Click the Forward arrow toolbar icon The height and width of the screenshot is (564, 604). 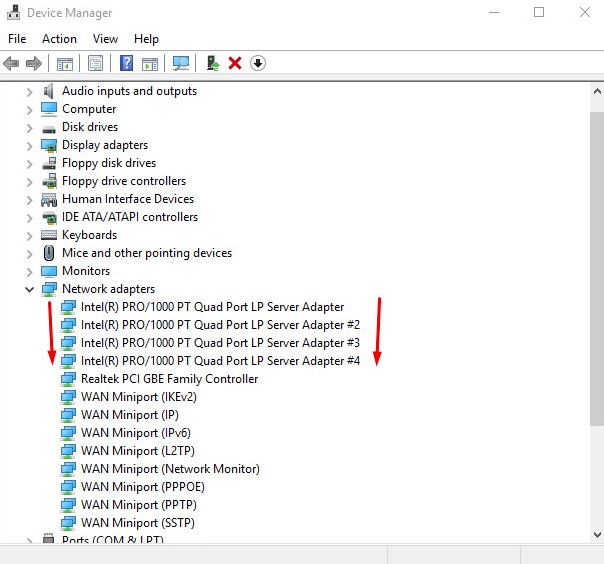[34, 63]
